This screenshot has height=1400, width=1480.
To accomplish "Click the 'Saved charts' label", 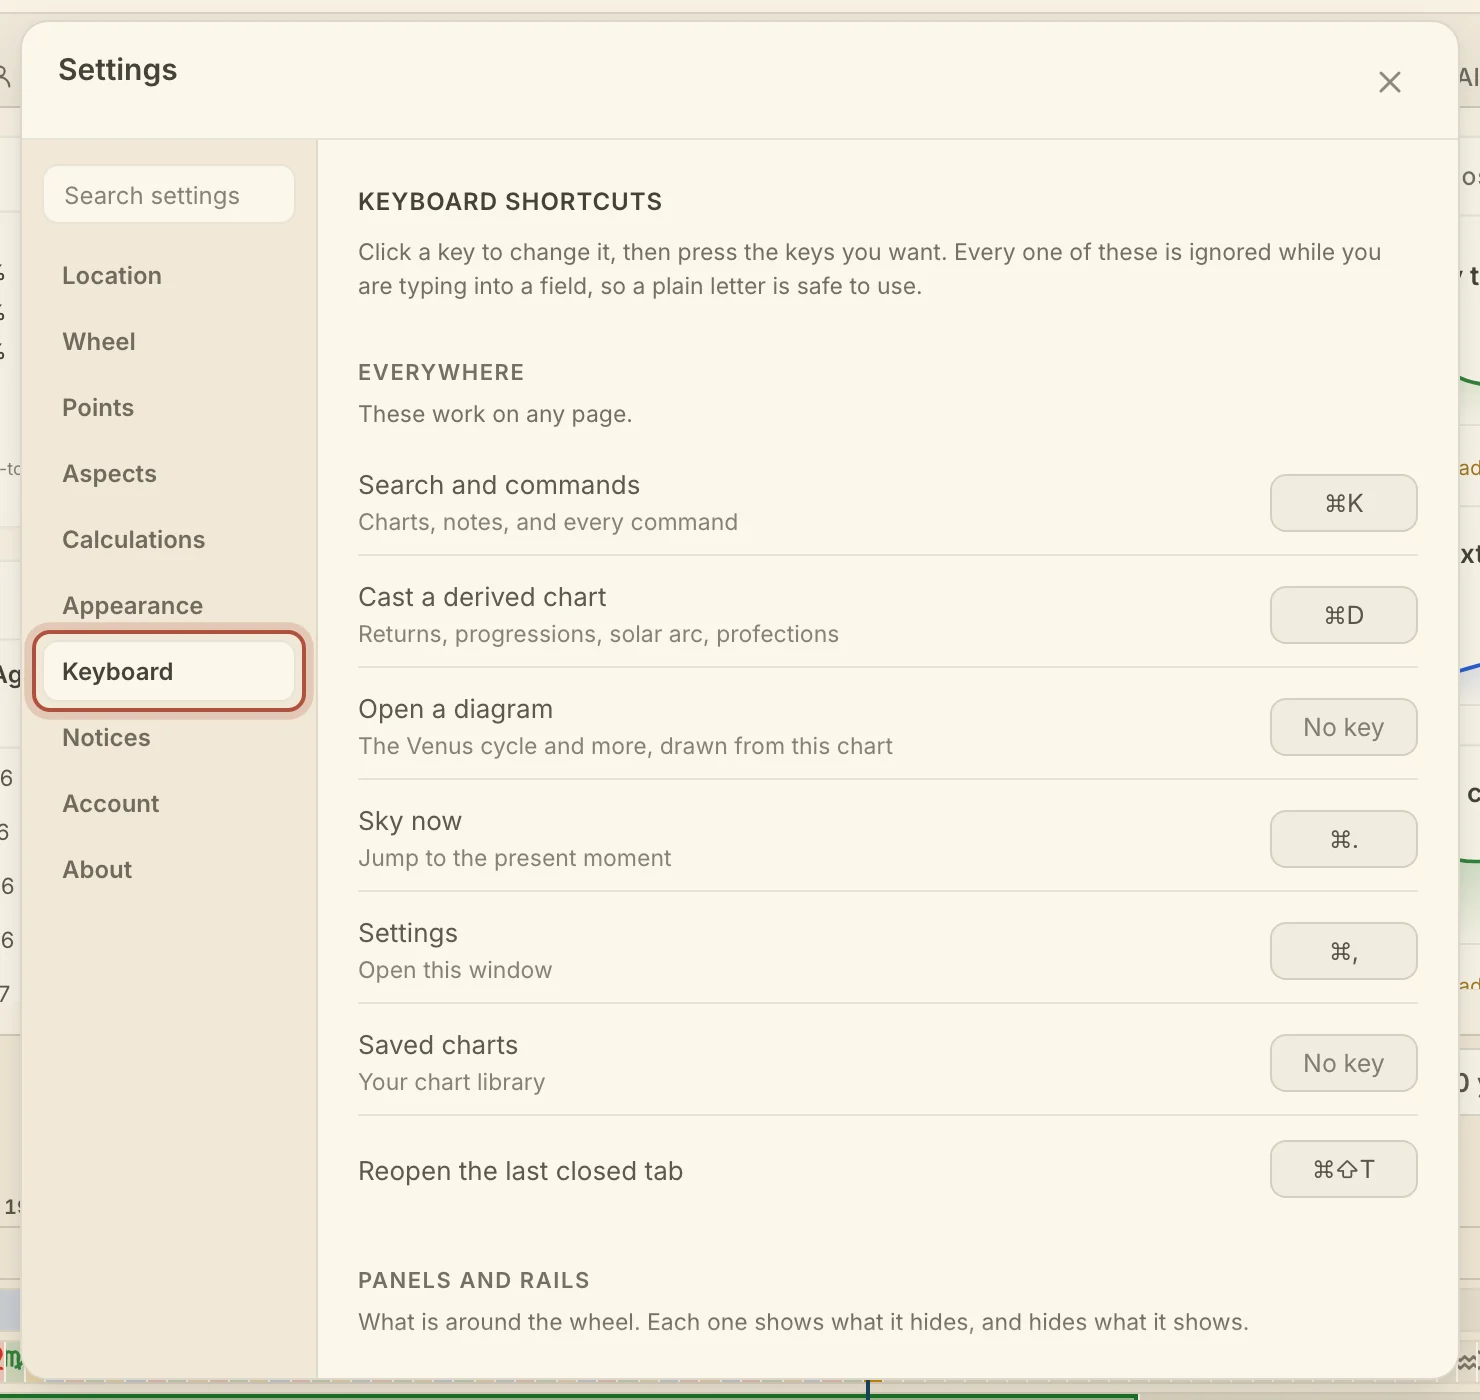I will (438, 1045).
